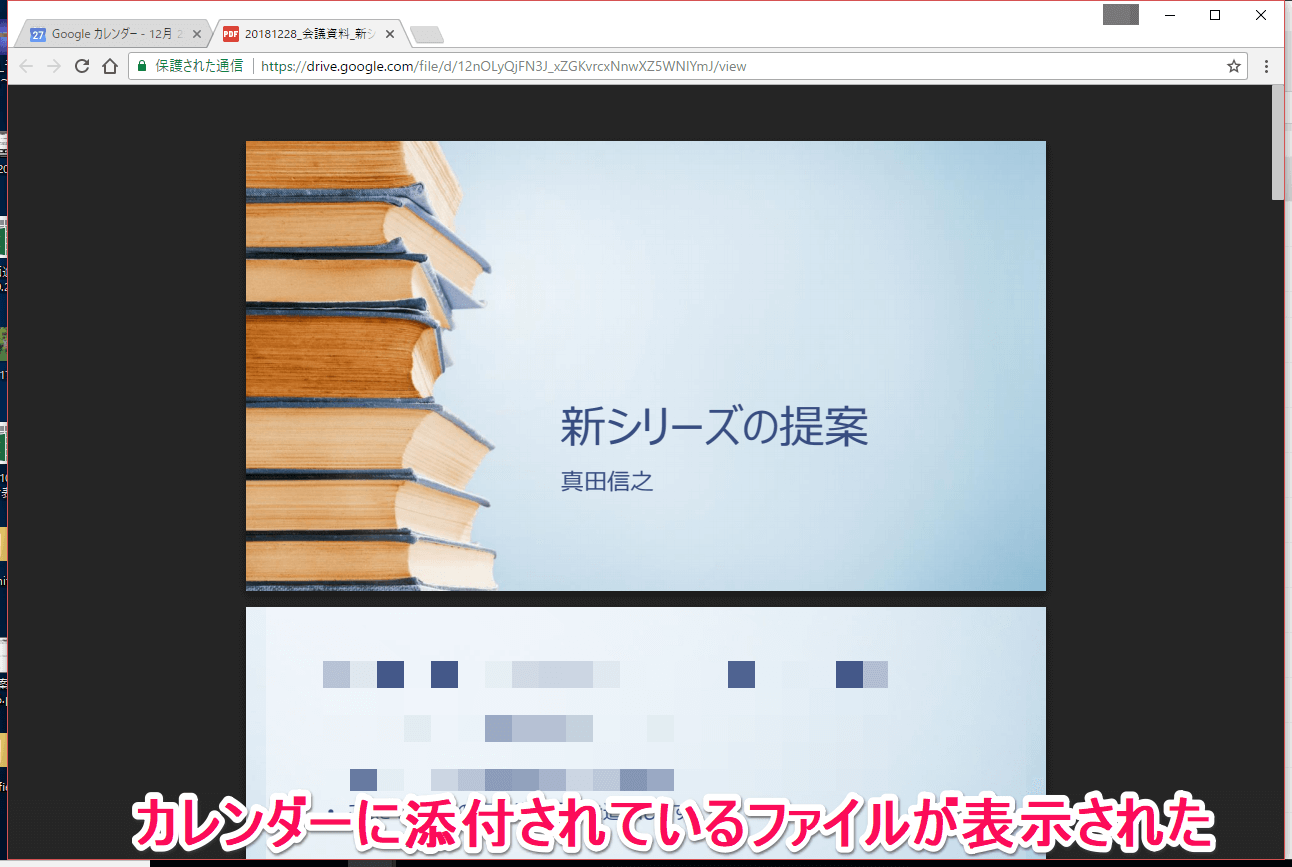Image resolution: width=1292 pixels, height=867 pixels.
Task: Go forward to the next page
Action: pos(54,66)
